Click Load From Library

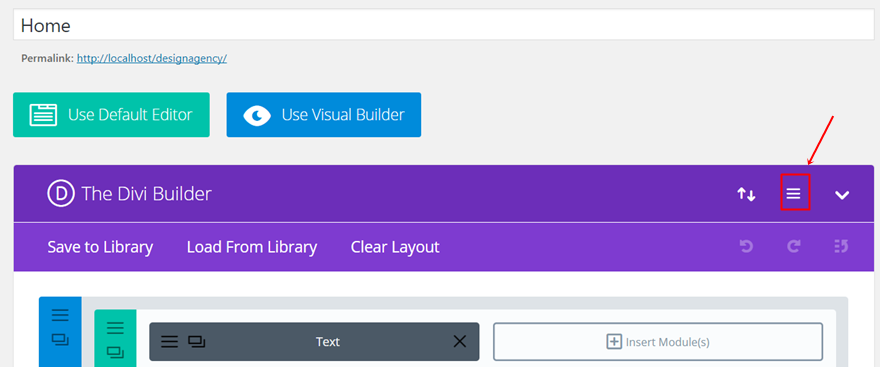252,247
